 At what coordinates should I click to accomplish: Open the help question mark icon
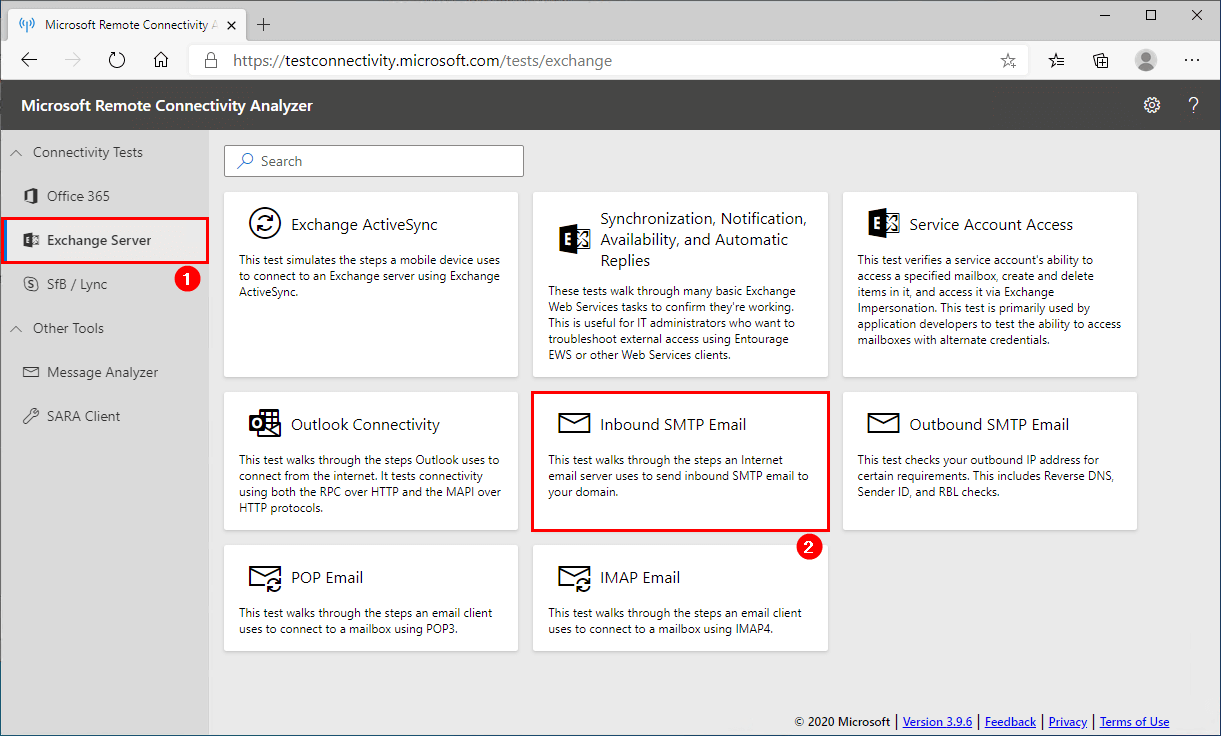[1192, 105]
